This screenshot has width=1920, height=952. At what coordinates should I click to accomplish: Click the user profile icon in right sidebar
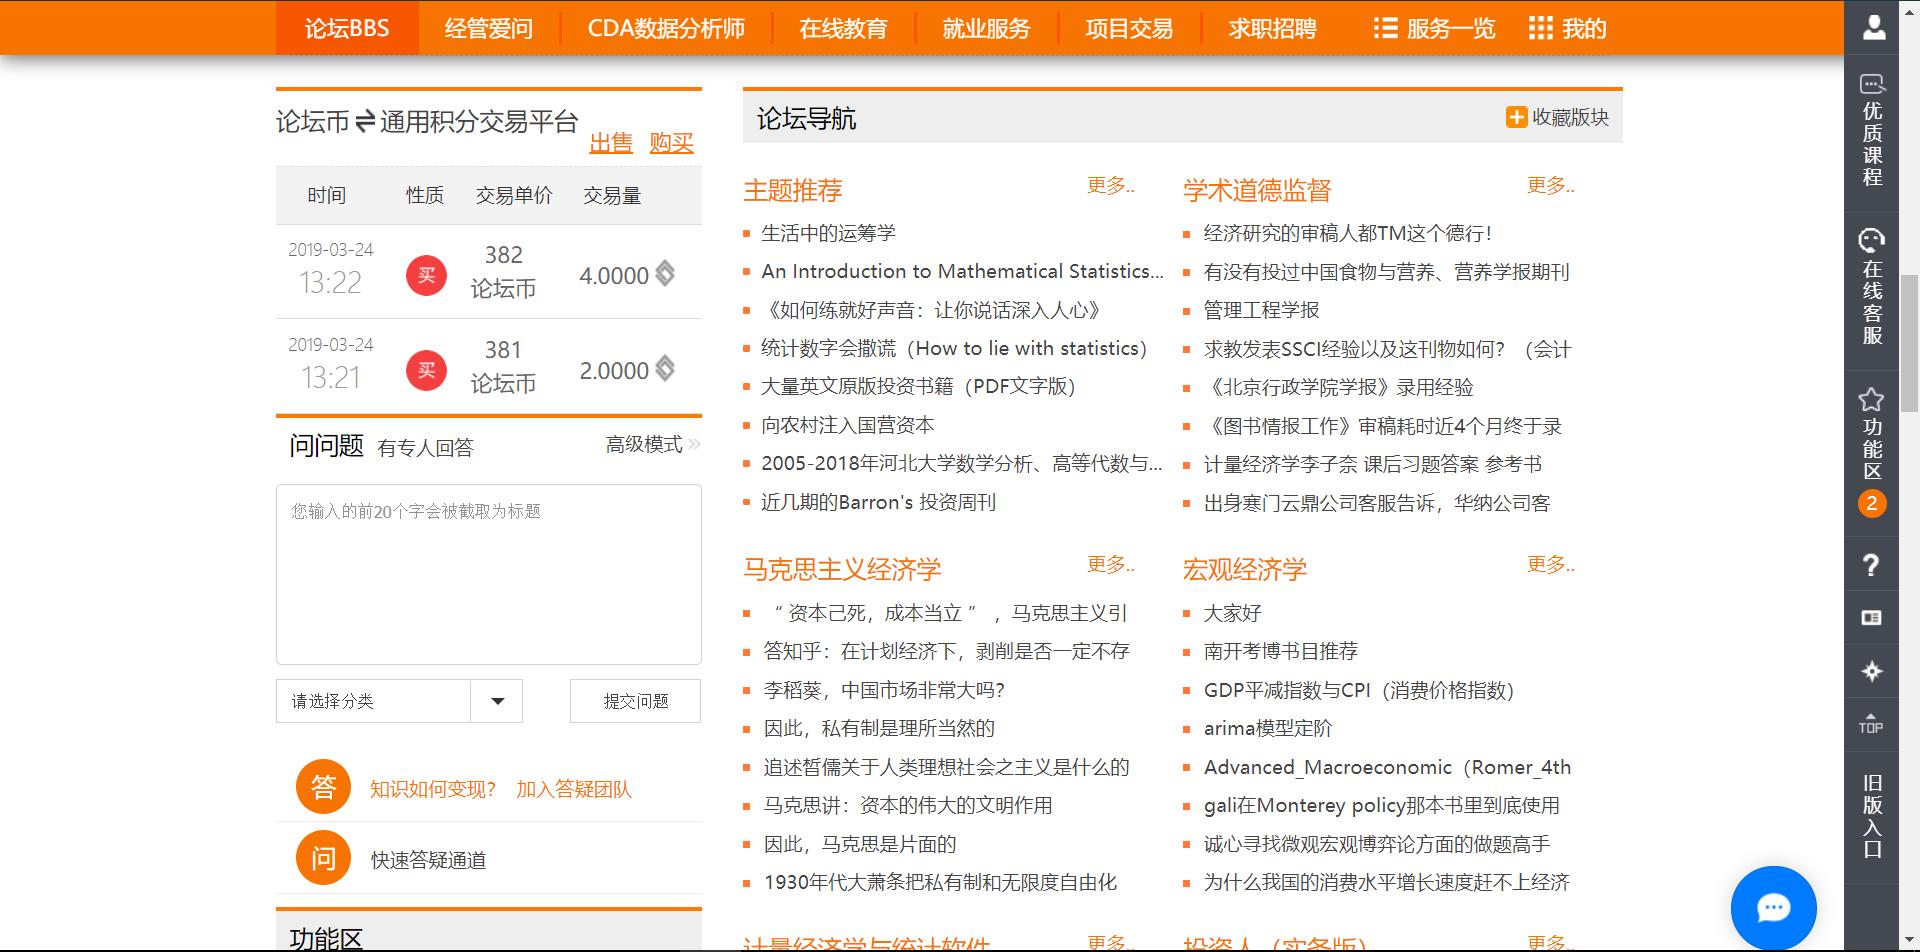[1872, 27]
